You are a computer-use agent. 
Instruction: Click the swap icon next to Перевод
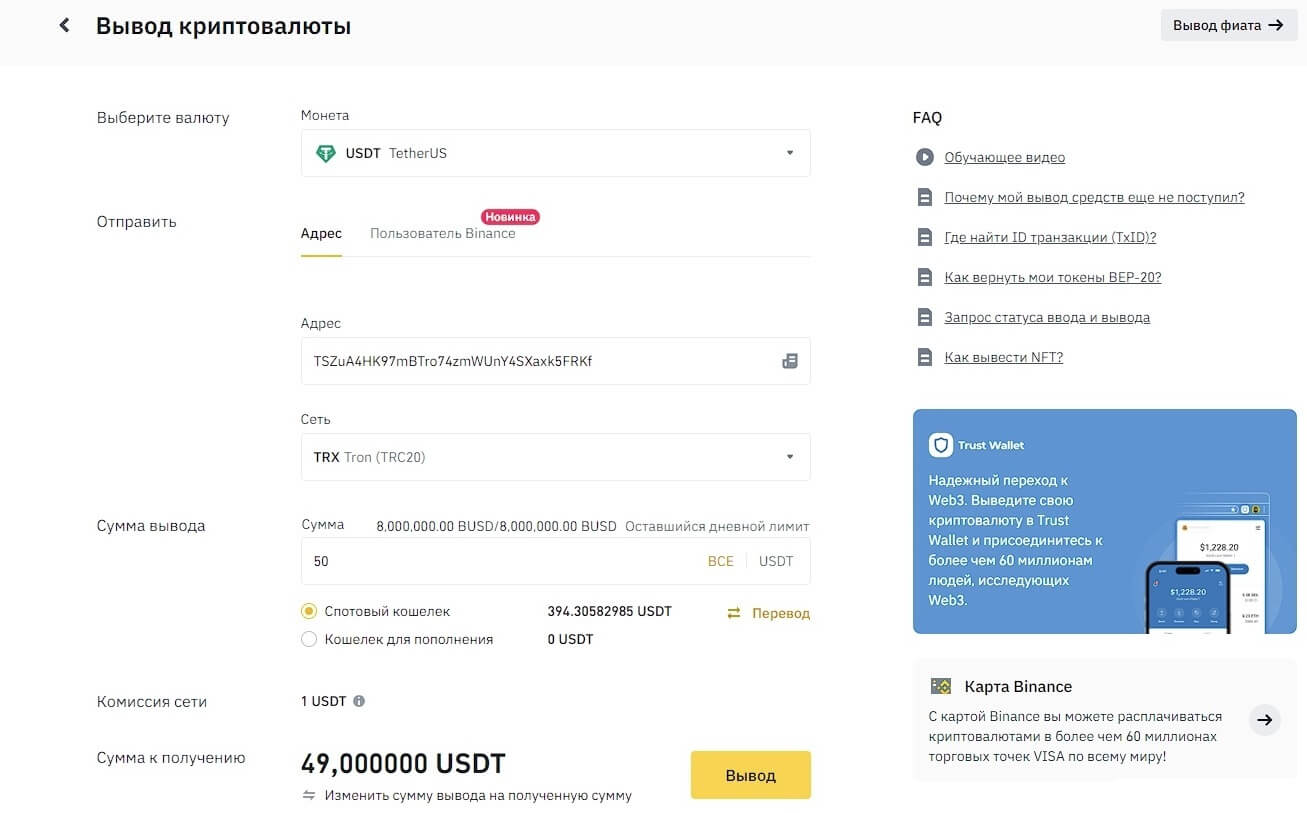(x=734, y=613)
